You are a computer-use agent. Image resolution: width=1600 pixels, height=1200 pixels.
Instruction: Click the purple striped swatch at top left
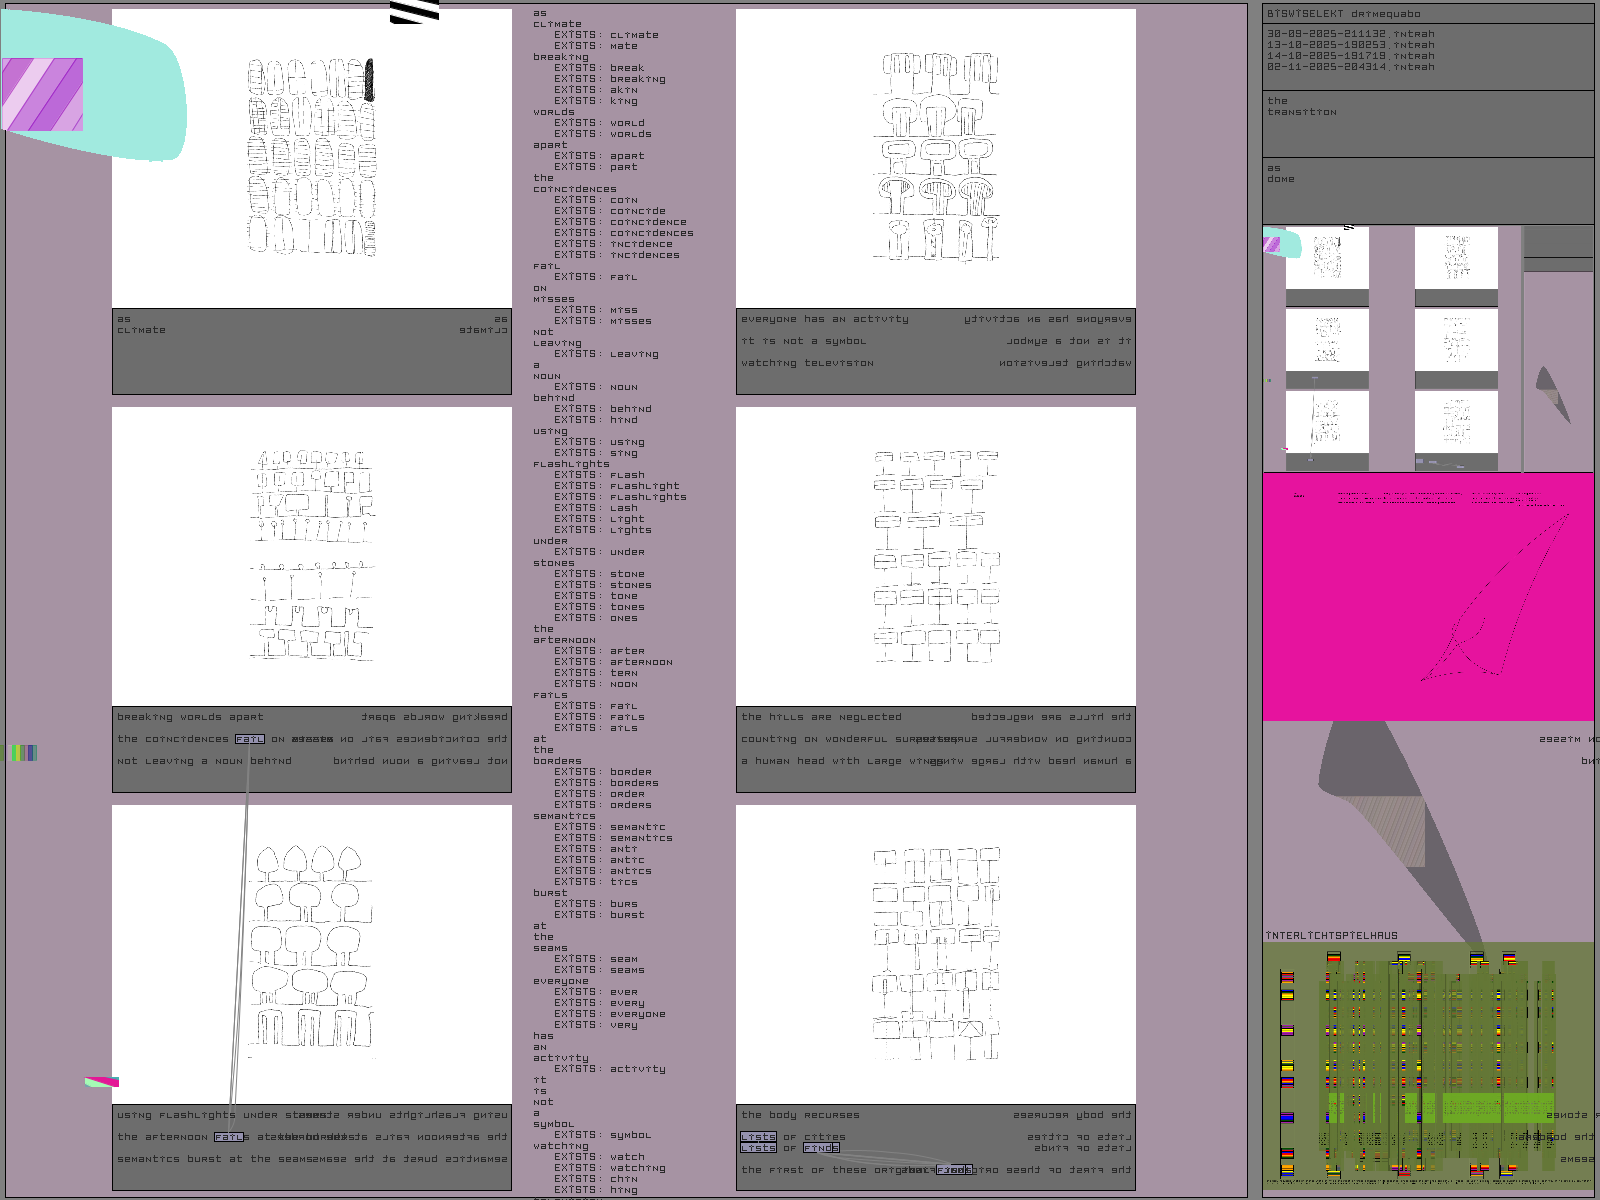pos(42,94)
